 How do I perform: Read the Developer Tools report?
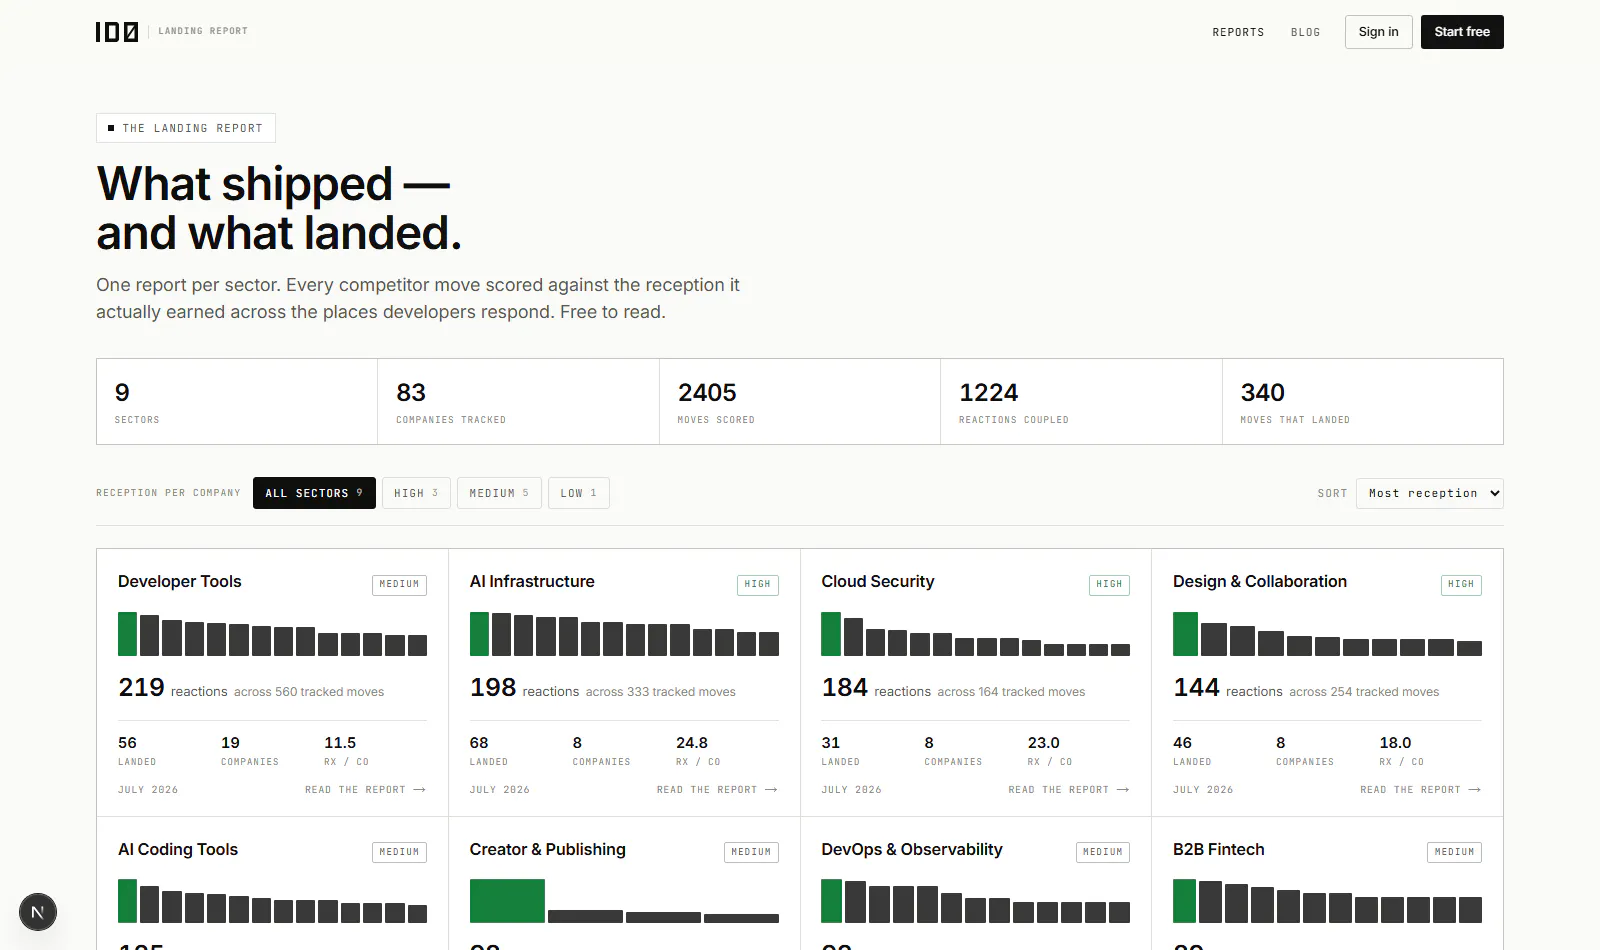click(x=366, y=790)
